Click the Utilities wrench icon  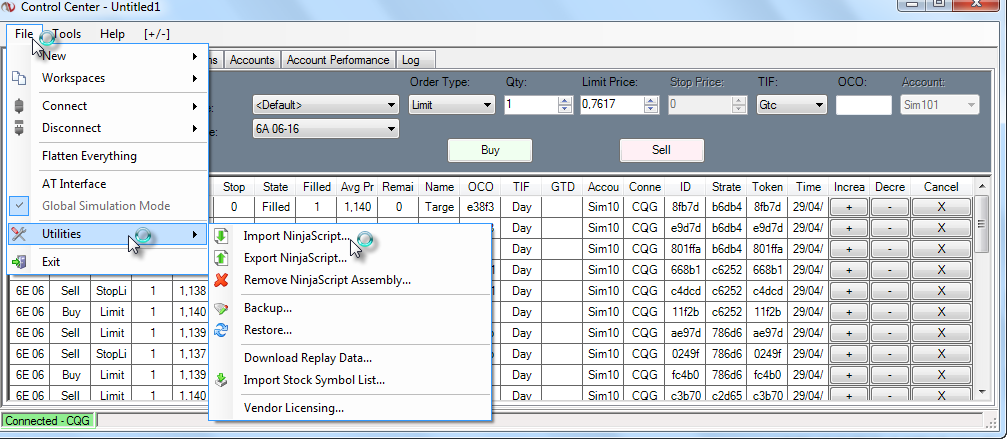point(19,234)
